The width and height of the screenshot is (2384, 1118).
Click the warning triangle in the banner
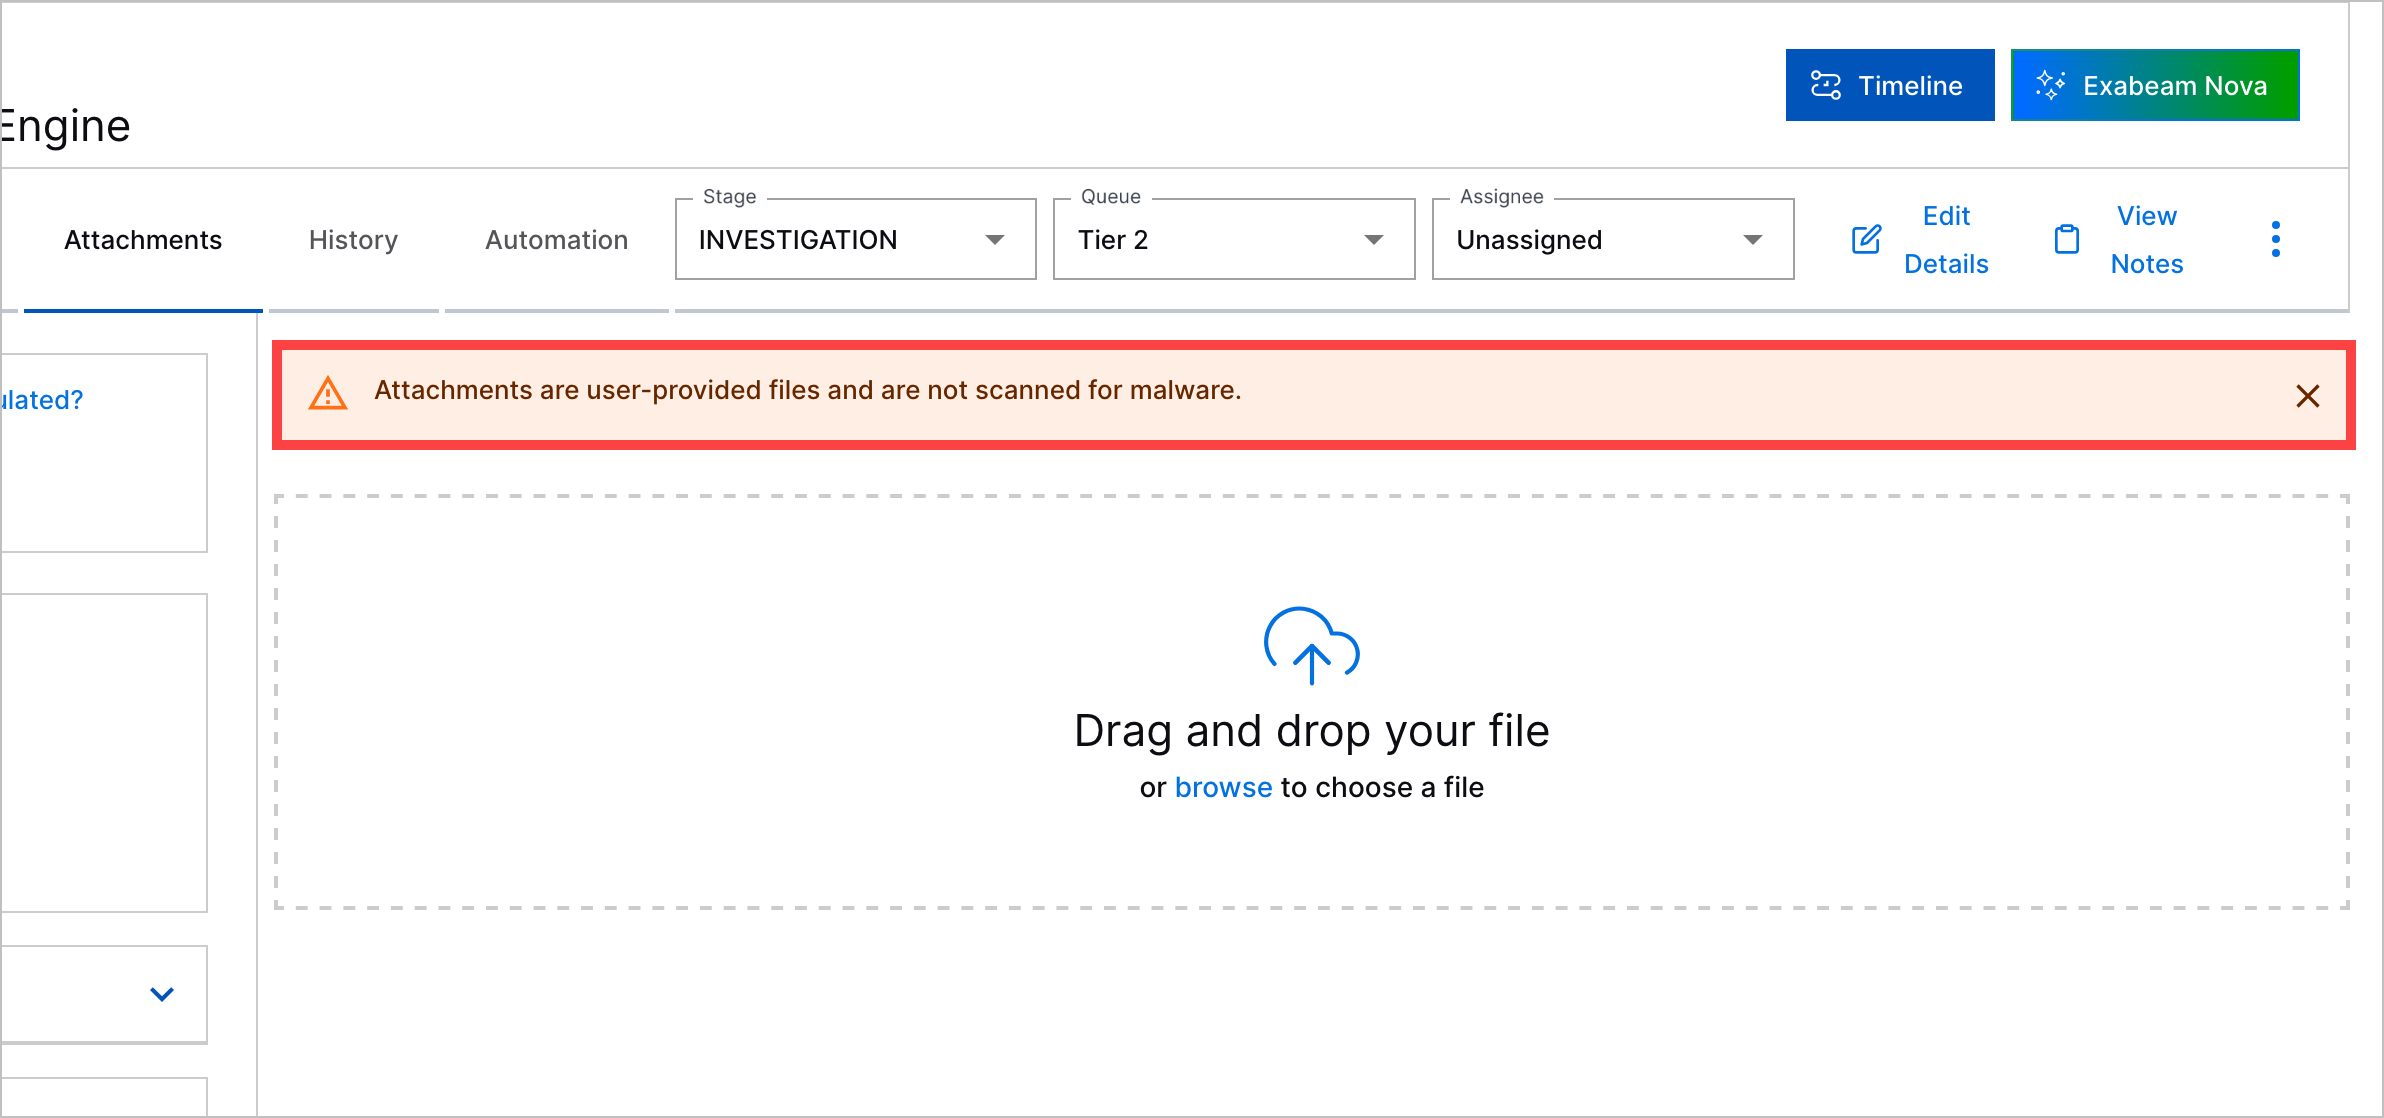(x=328, y=394)
